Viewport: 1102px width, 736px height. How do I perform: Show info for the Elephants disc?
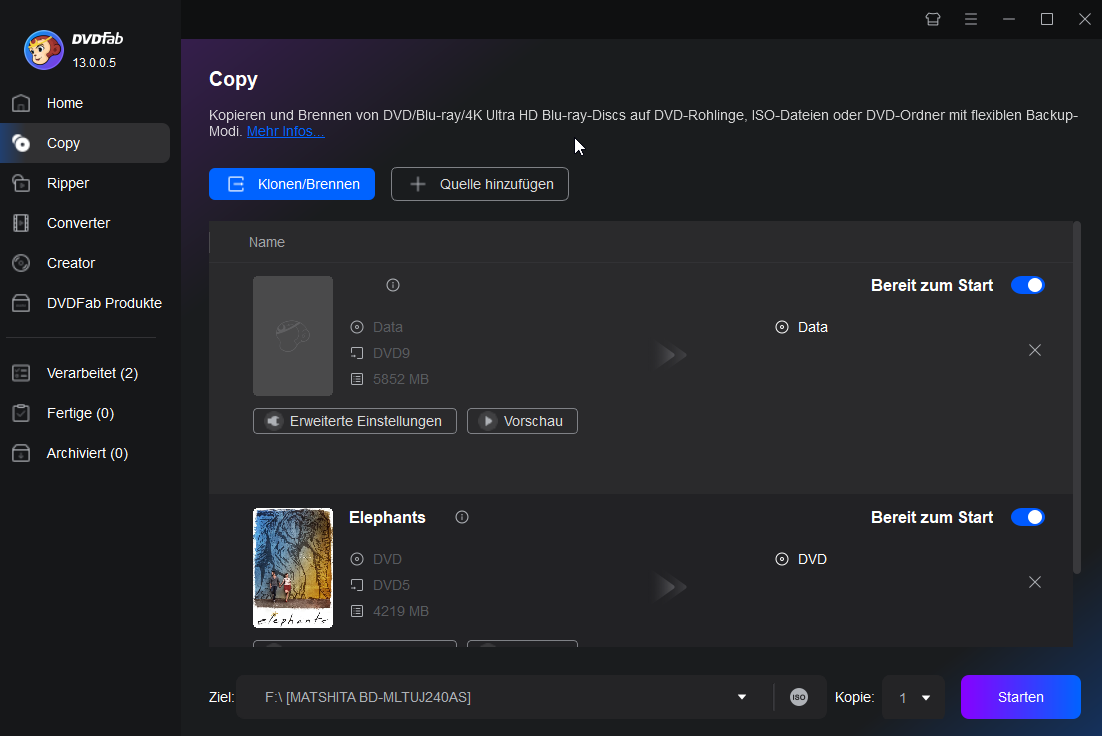tap(461, 517)
